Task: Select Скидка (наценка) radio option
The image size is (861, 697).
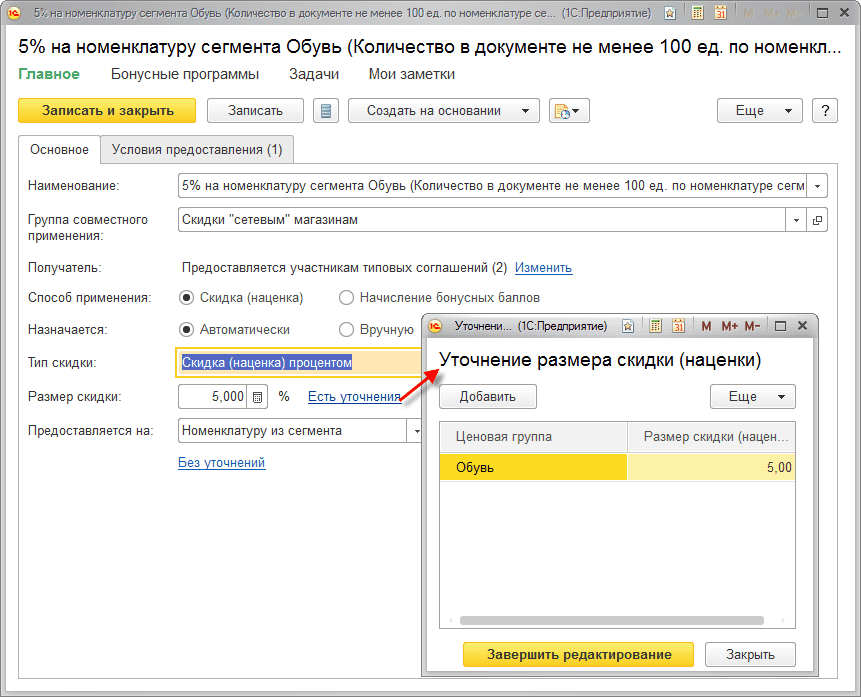Action: [x=187, y=298]
